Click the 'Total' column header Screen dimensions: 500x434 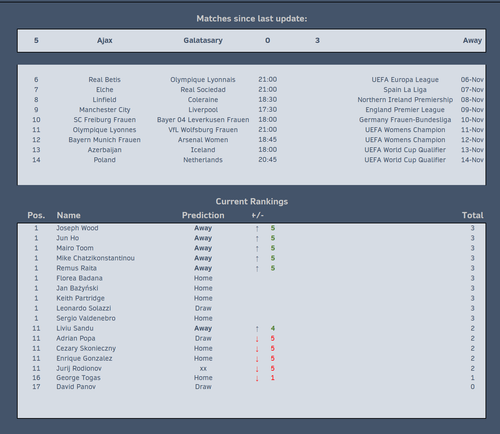[x=473, y=215]
